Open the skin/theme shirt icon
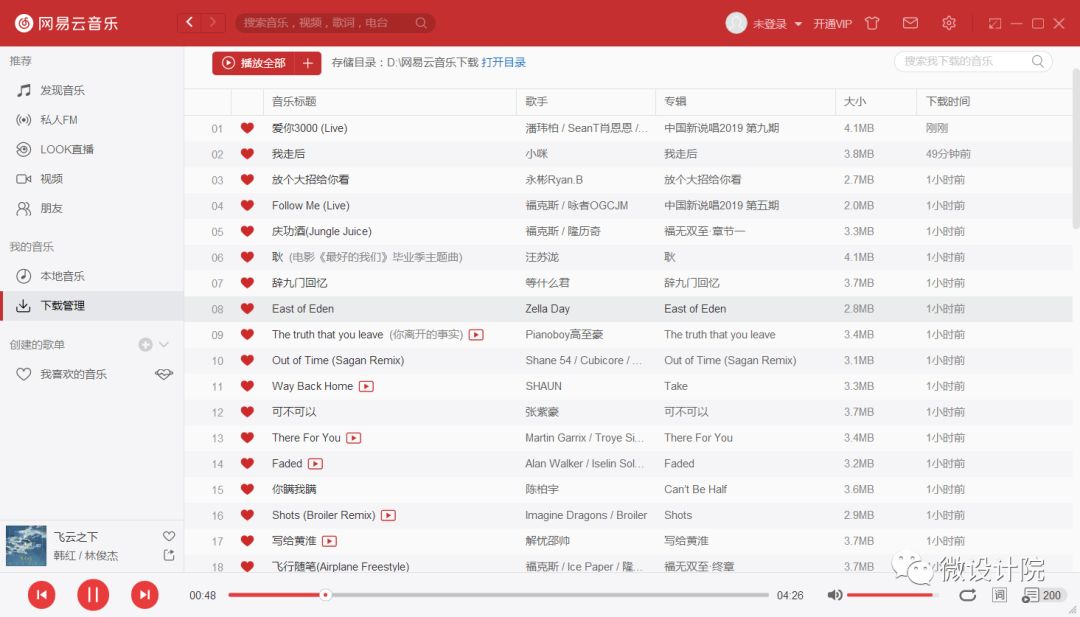 872,23
